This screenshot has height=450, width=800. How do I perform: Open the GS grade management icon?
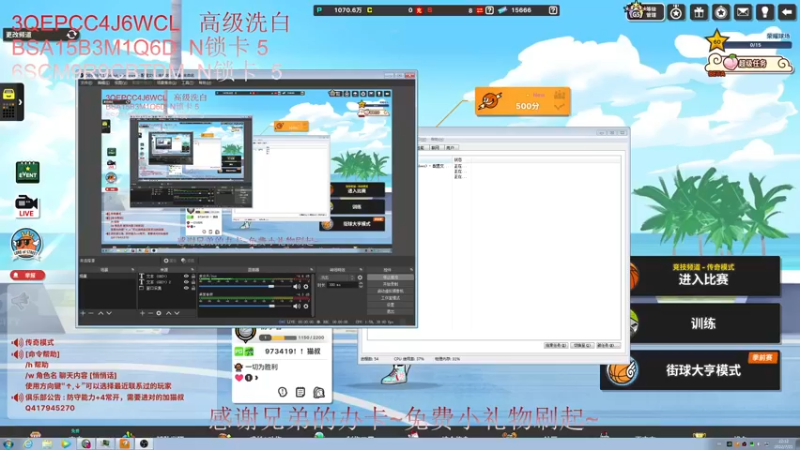tap(645, 11)
